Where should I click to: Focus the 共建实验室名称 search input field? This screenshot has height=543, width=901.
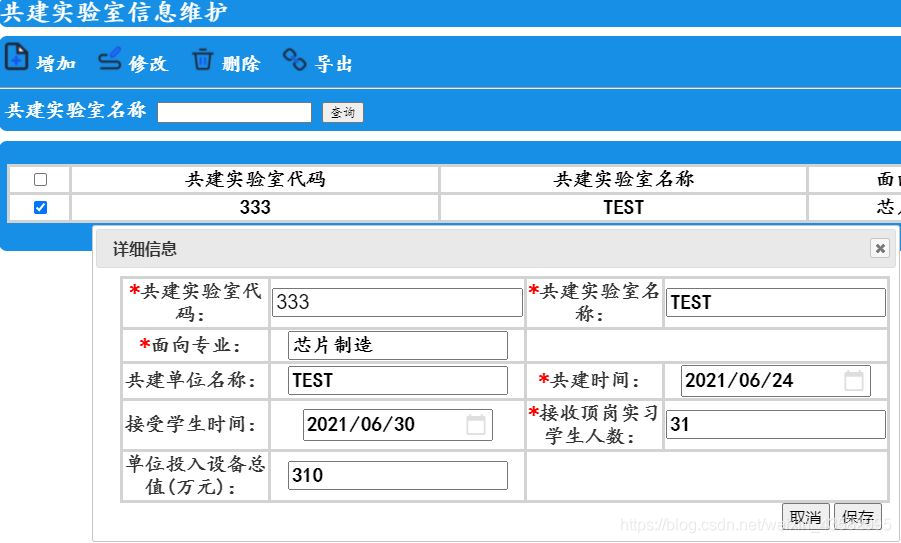click(234, 112)
